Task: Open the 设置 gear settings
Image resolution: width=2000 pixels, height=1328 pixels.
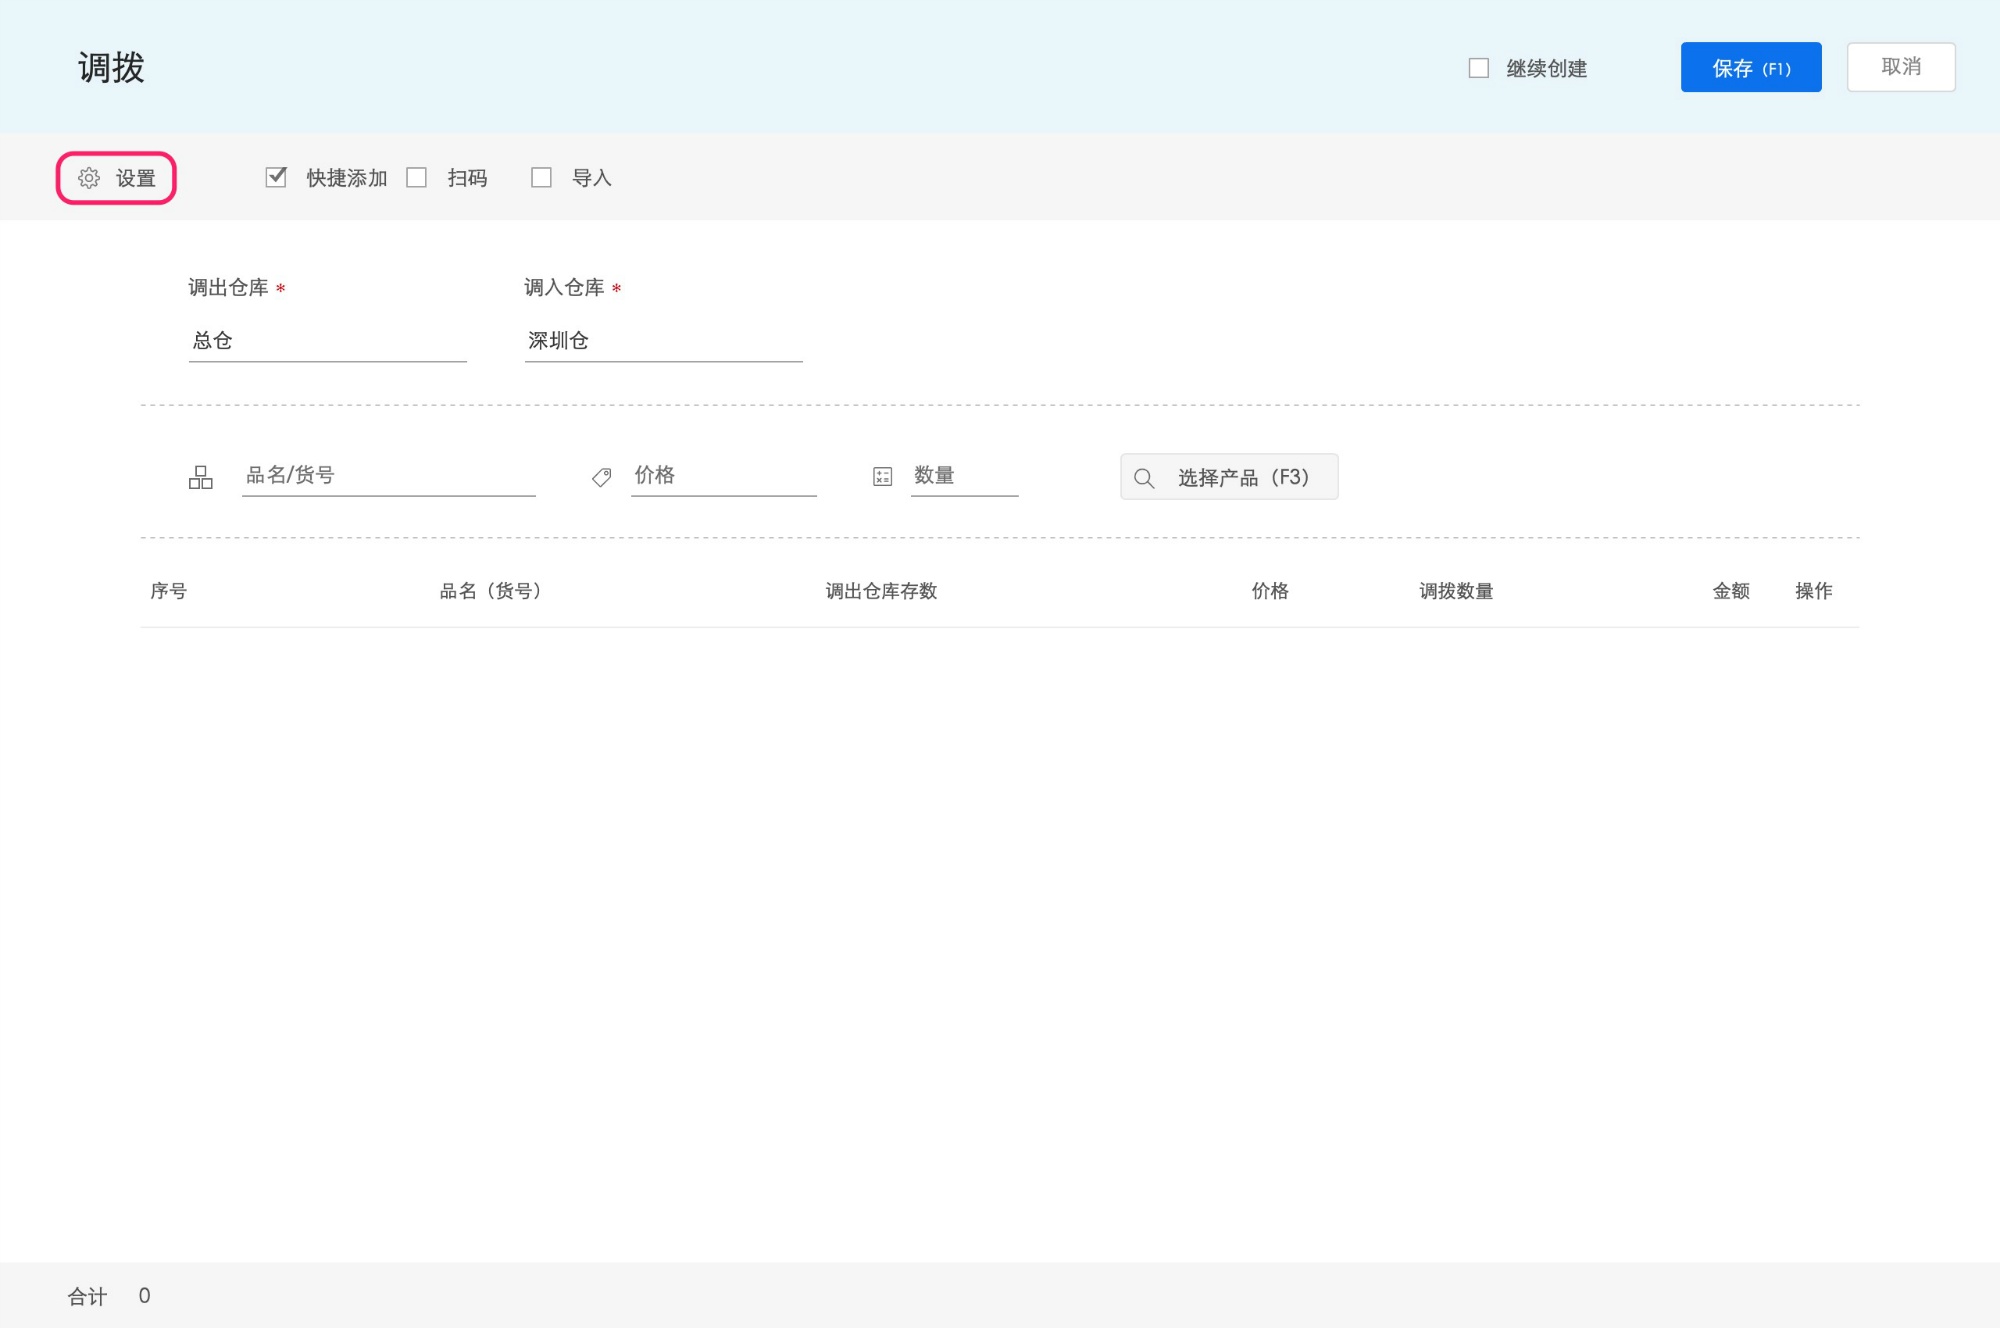Action: (x=116, y=178)
